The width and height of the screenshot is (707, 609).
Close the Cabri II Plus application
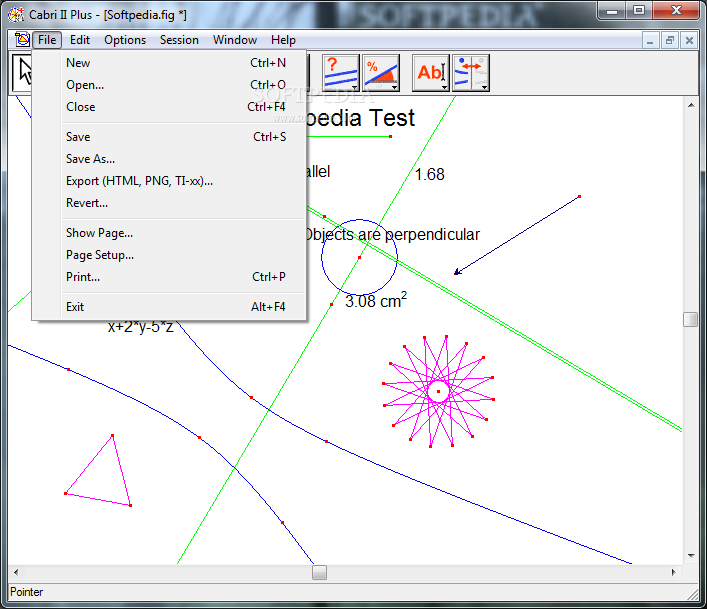[676, 11]
